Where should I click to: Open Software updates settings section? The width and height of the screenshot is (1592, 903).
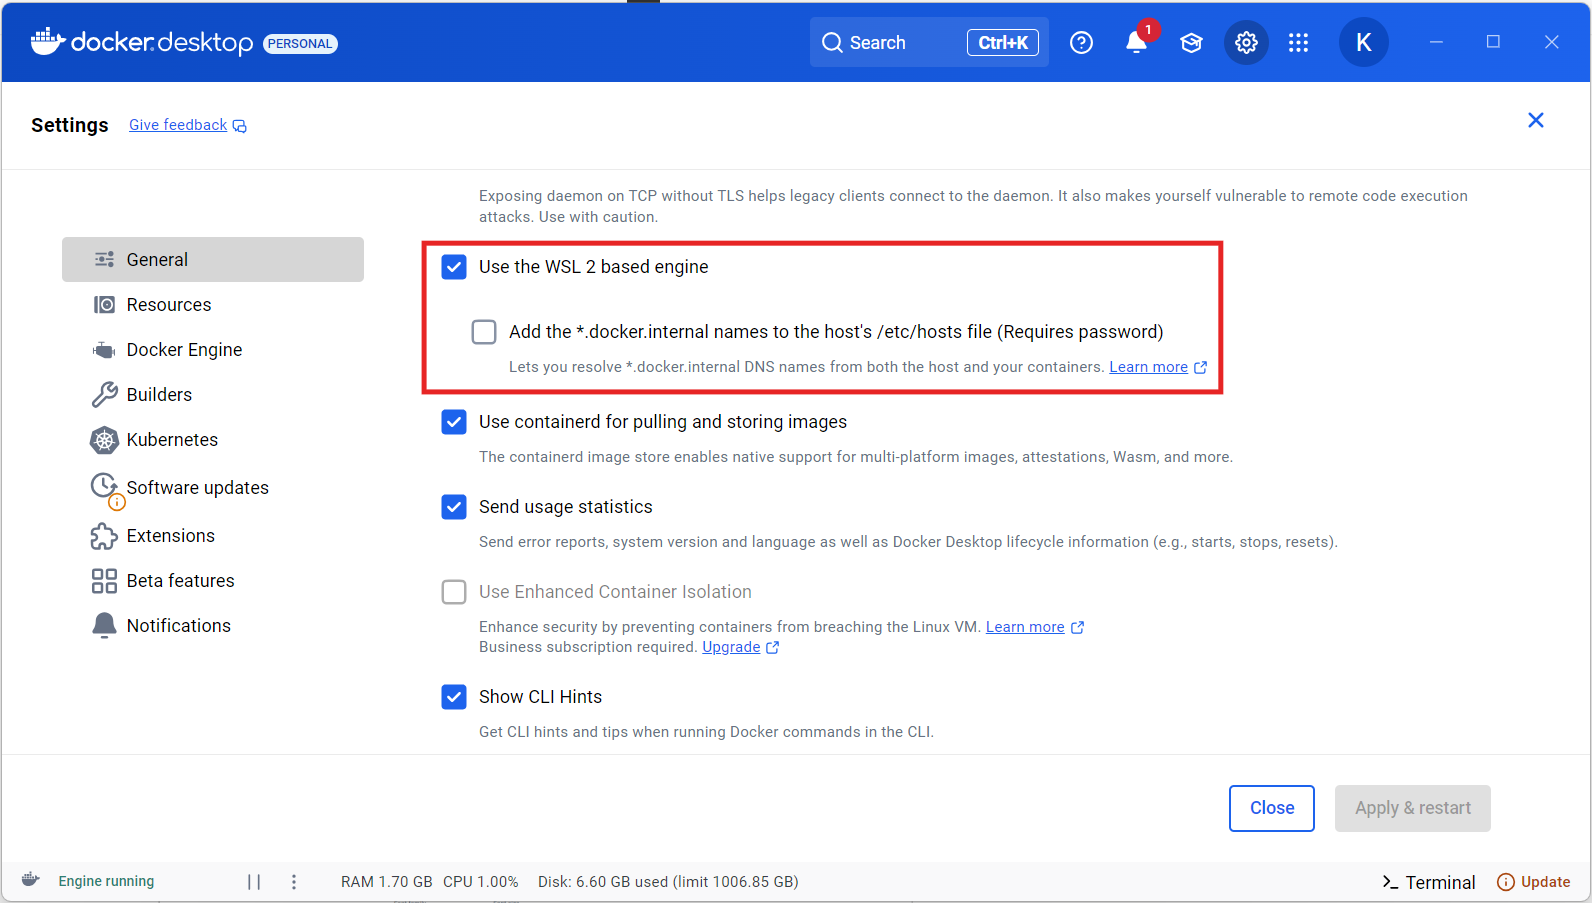tap(213, 488)
